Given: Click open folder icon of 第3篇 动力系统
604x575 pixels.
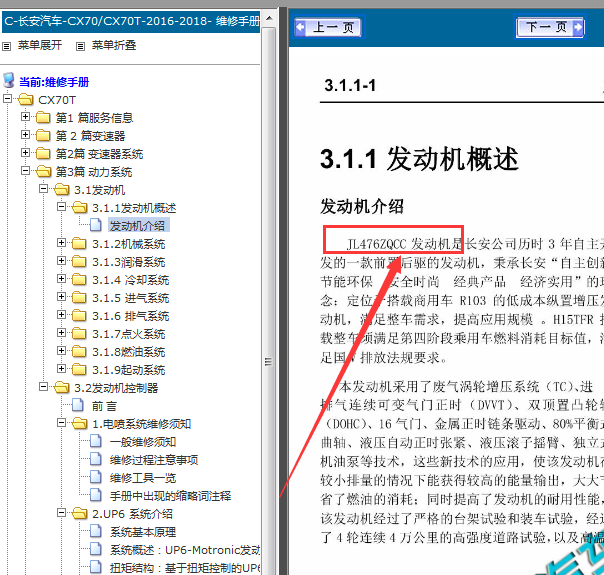Looking at the screenshot, I should [44, 171].
